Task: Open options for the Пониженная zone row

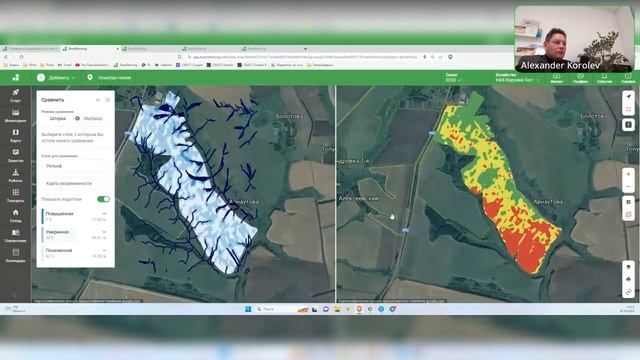Action: 104,250
